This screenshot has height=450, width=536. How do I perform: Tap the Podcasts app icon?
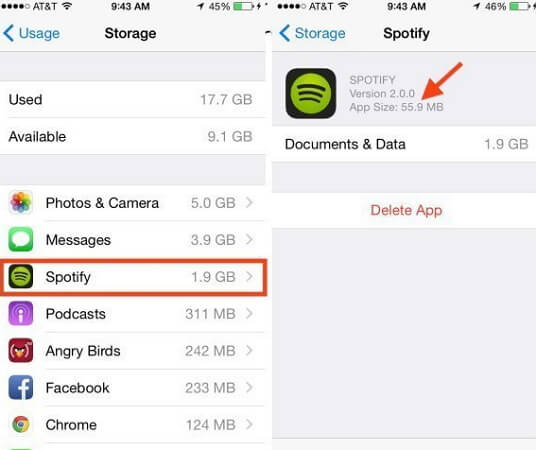(x=21, y=313)
